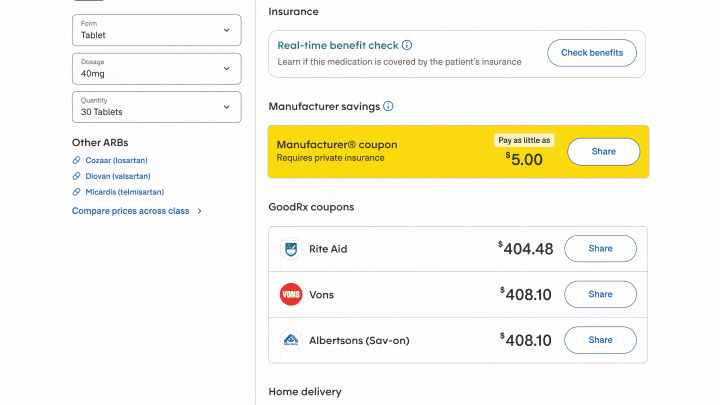
Task: Click the Albertsons pharmacy logo icon
Action: click(291, 340)
